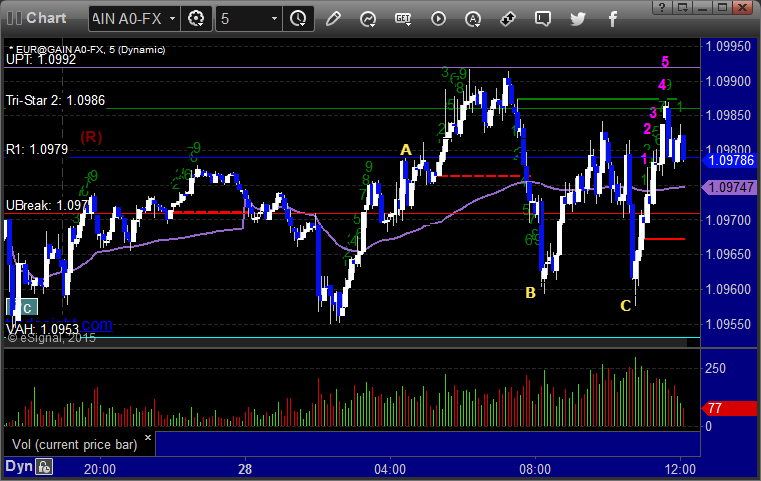Click the 12:00 time axis label
The width and height of the screenshot is (761, 481).
tap(680, 469)
